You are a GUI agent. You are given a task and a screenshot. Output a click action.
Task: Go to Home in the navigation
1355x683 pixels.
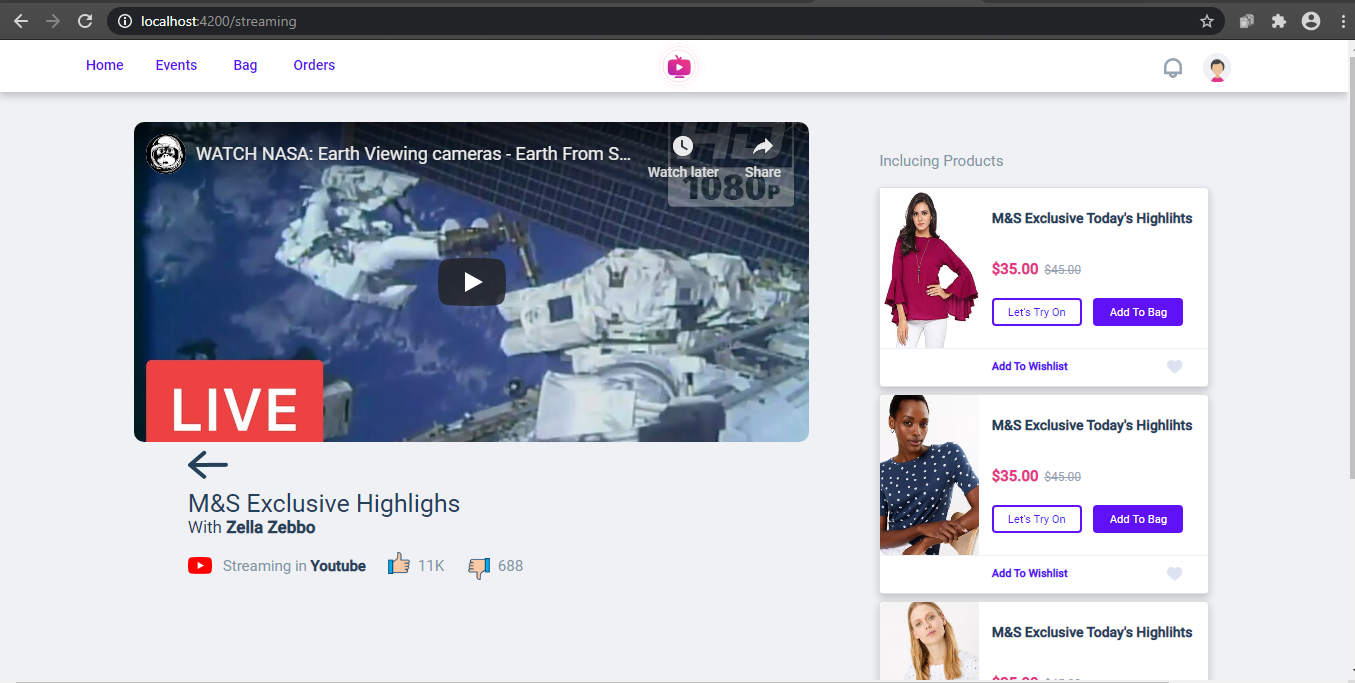[x=105, y=65]
